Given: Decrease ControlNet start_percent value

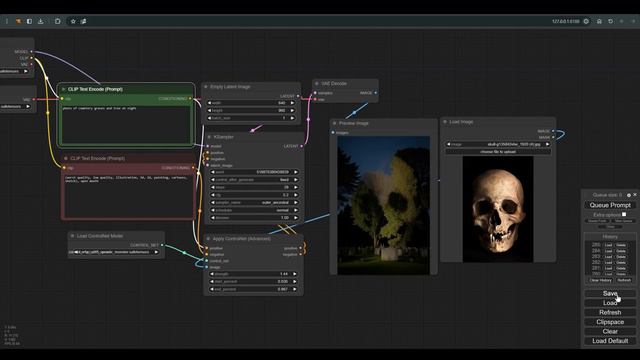Looking at the screenshot, I should (x=212, y=281).
